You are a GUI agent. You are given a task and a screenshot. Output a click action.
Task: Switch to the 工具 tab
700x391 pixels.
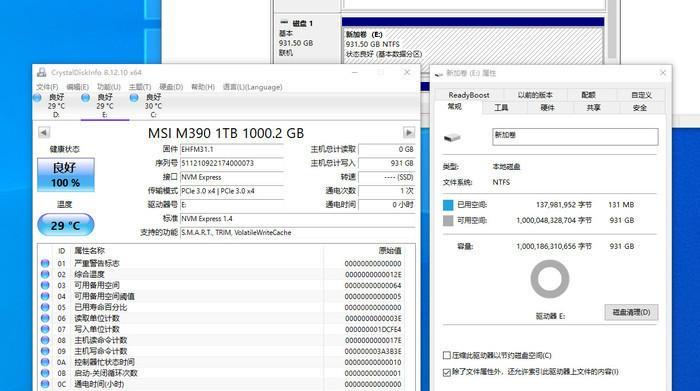point(501,107)
